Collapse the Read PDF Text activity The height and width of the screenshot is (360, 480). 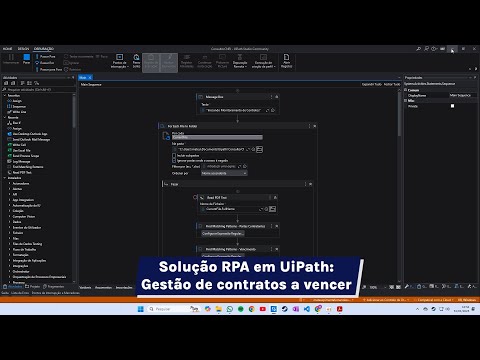coord(275,197)
